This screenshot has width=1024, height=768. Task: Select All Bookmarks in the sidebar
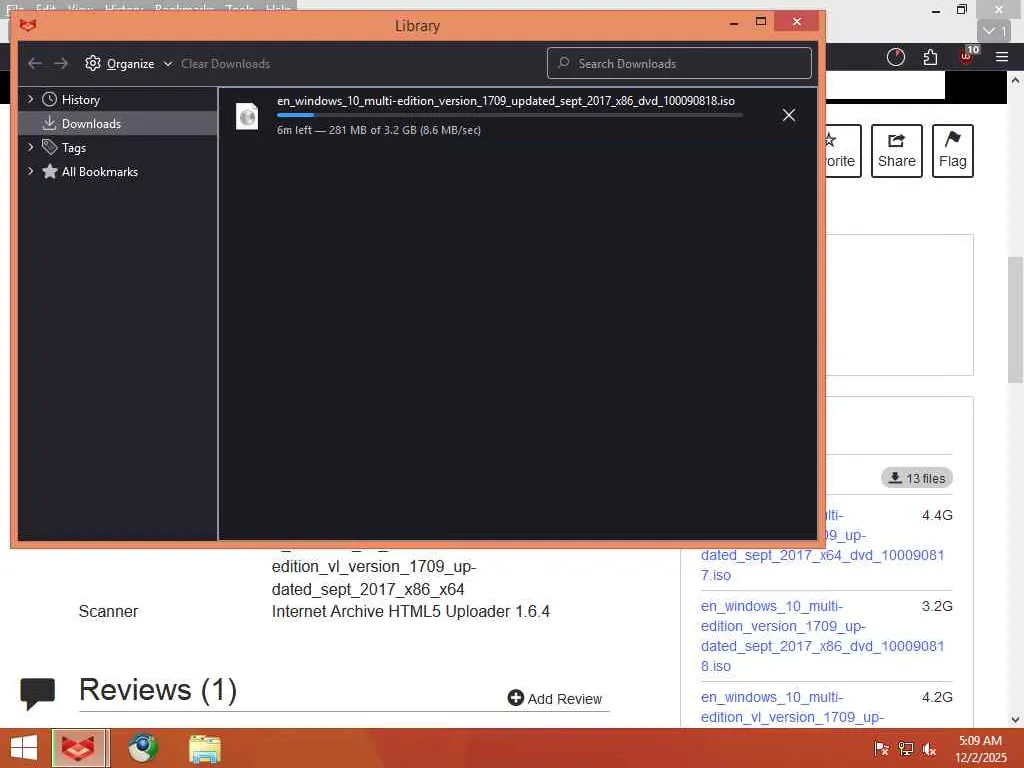[x=100, y=172]
